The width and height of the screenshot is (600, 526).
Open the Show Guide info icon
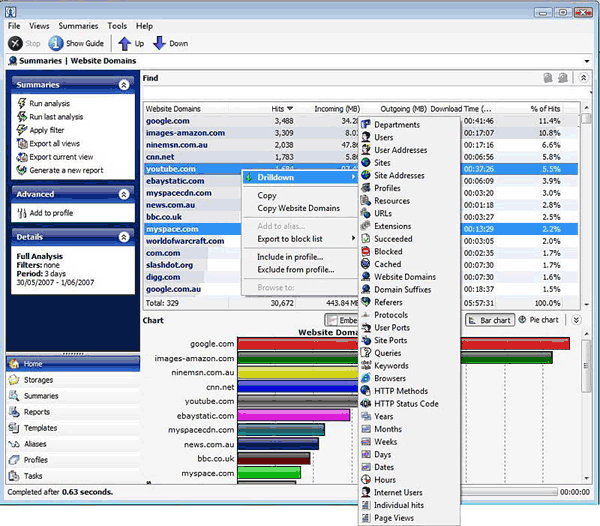56,43
